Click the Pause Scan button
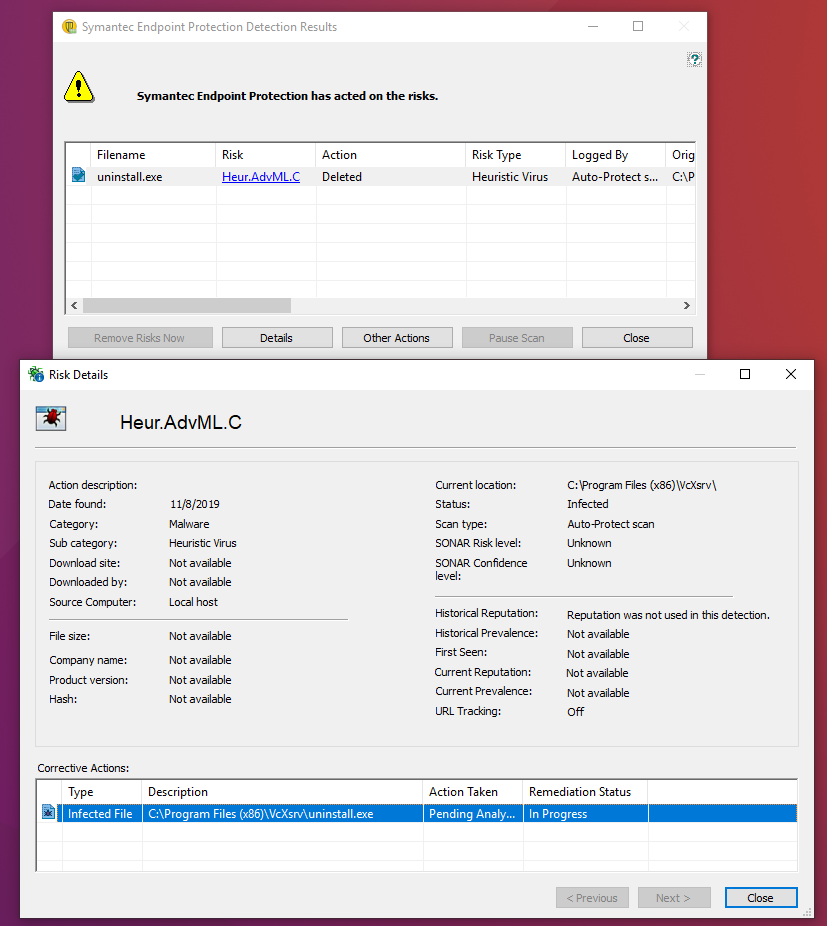The width and height of the screenshot is (827, 926). point(517,338)
